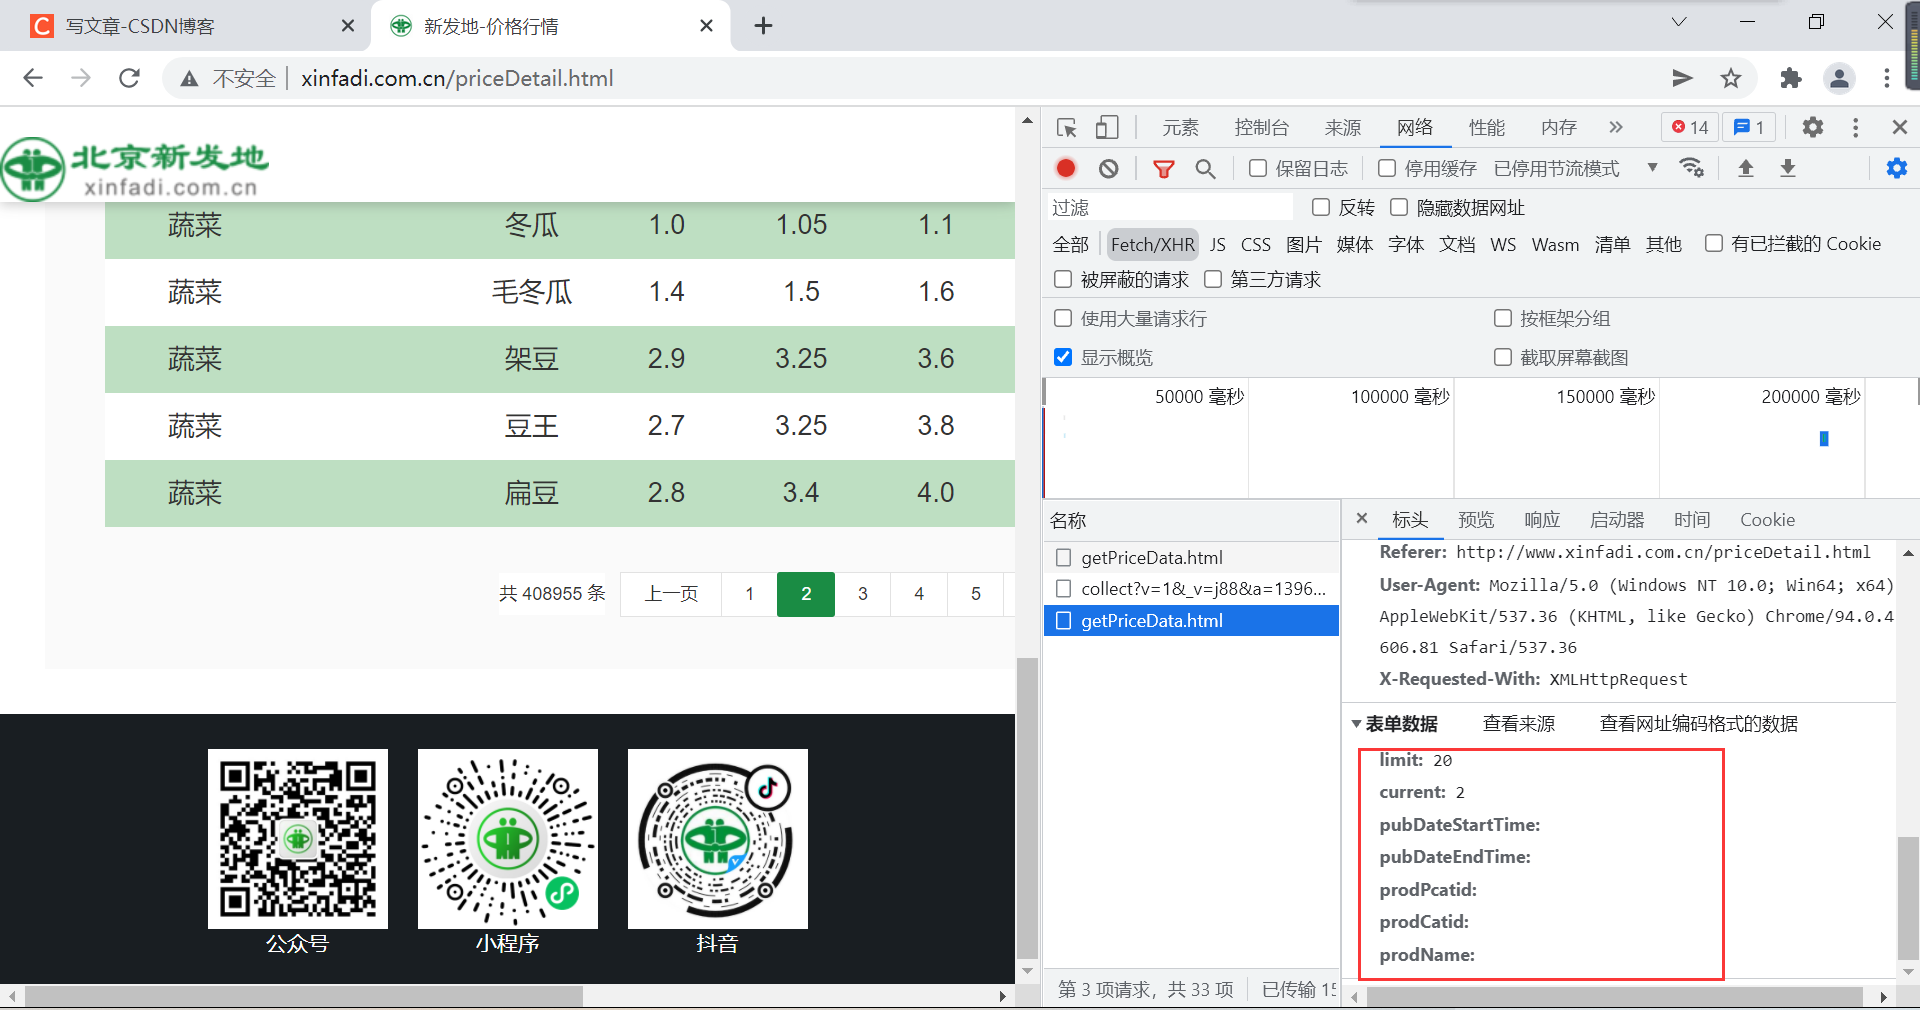Open the network panel search icon

click(x=1205, y=168)
